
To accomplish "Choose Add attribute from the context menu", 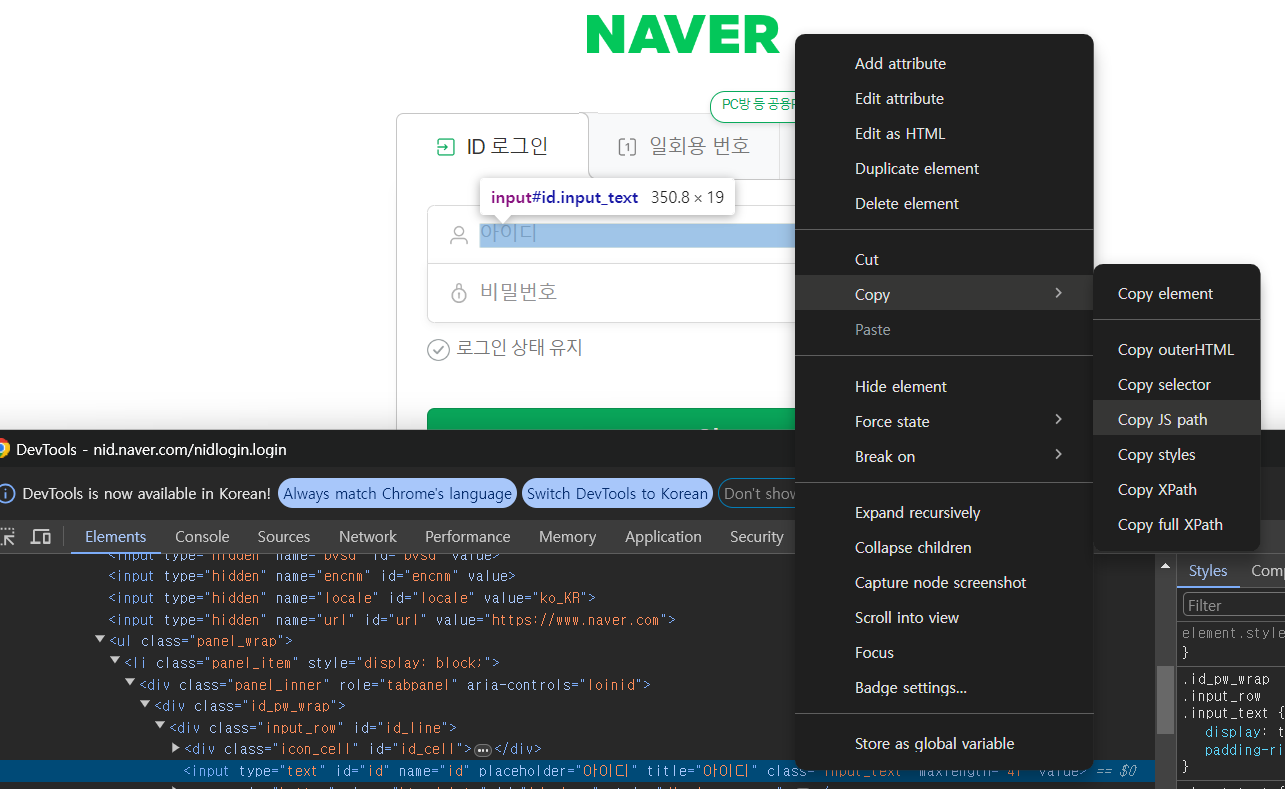I will coord(944,63).
